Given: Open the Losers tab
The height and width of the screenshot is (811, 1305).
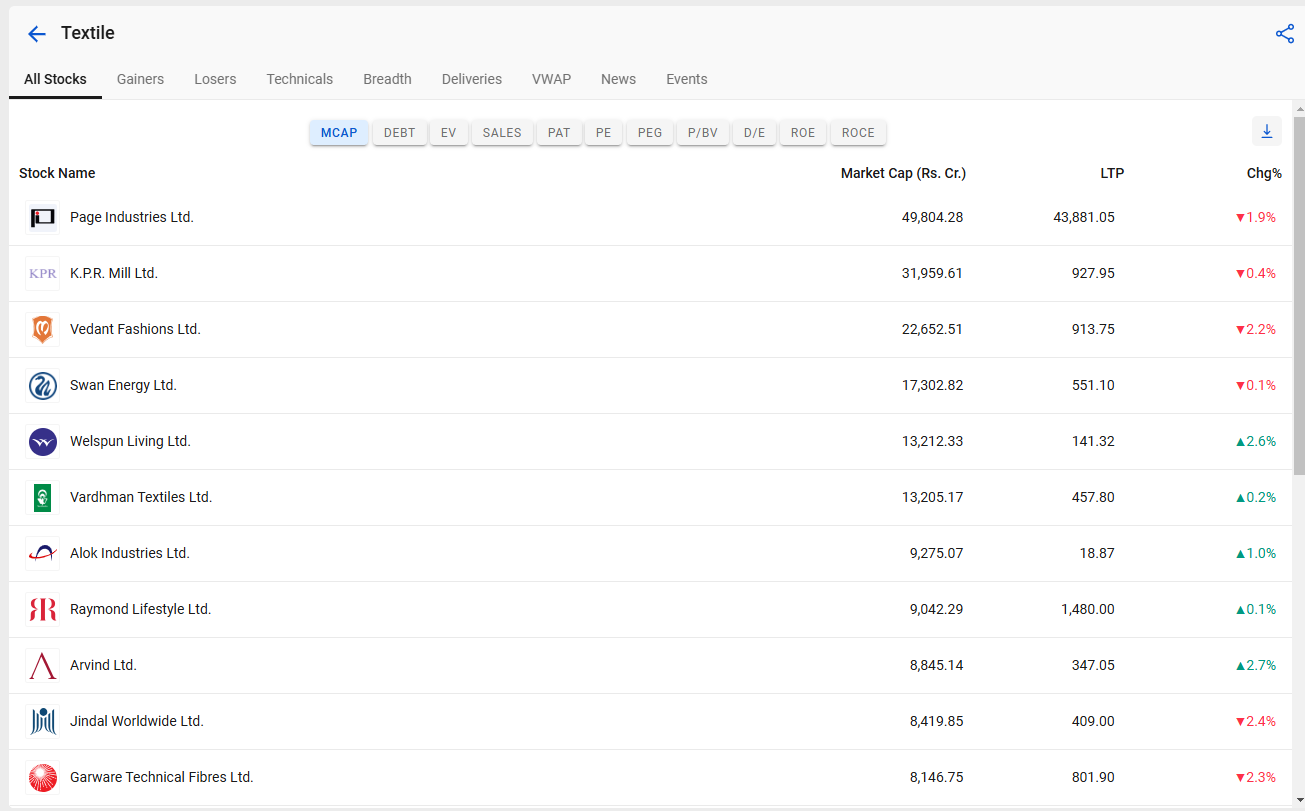Looking at the screenshot, I should (x=215, y=79).
